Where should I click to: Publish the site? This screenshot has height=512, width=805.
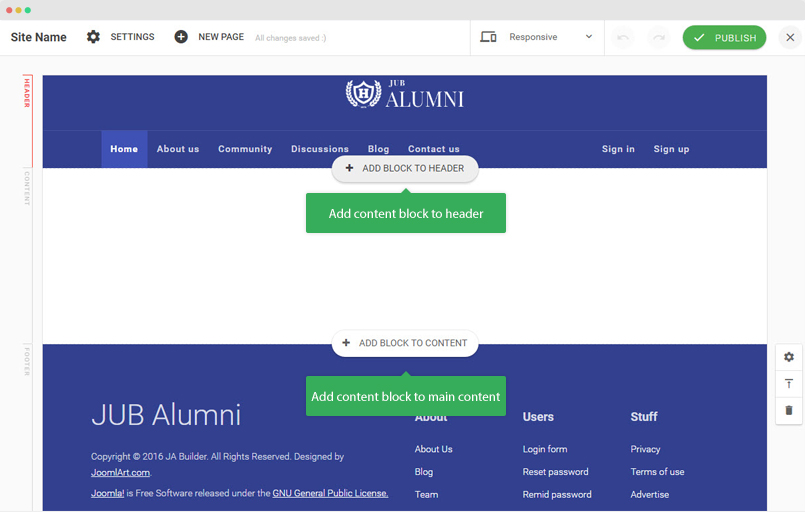[x=724, y=38]
